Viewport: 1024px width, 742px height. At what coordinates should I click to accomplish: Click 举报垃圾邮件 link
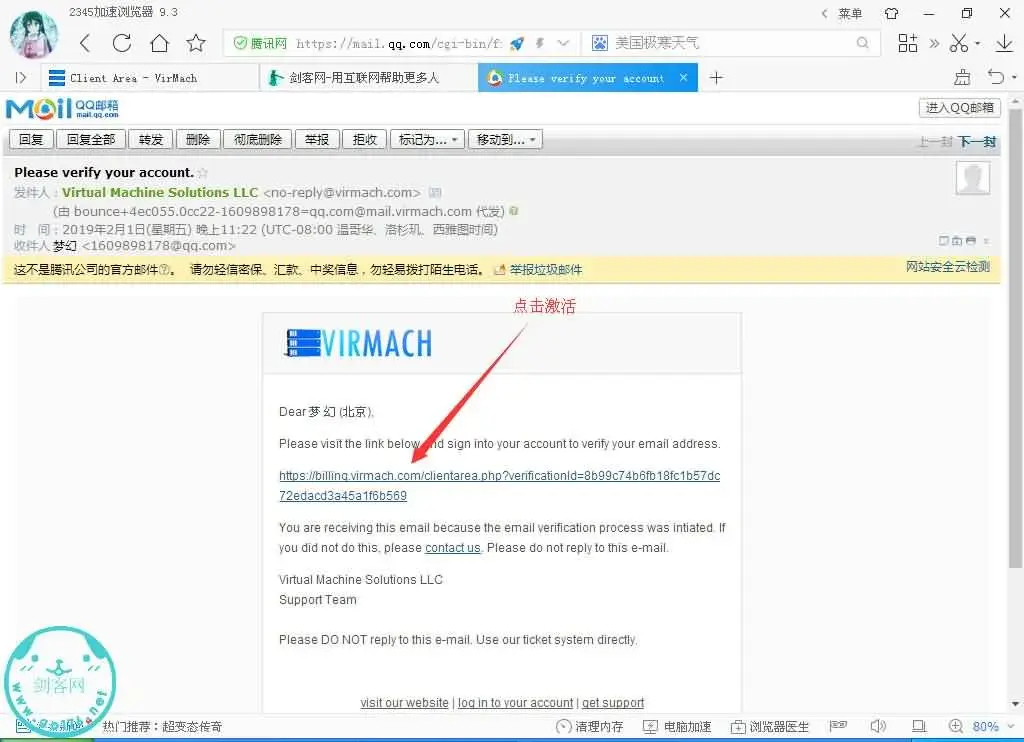pos(546,270)
